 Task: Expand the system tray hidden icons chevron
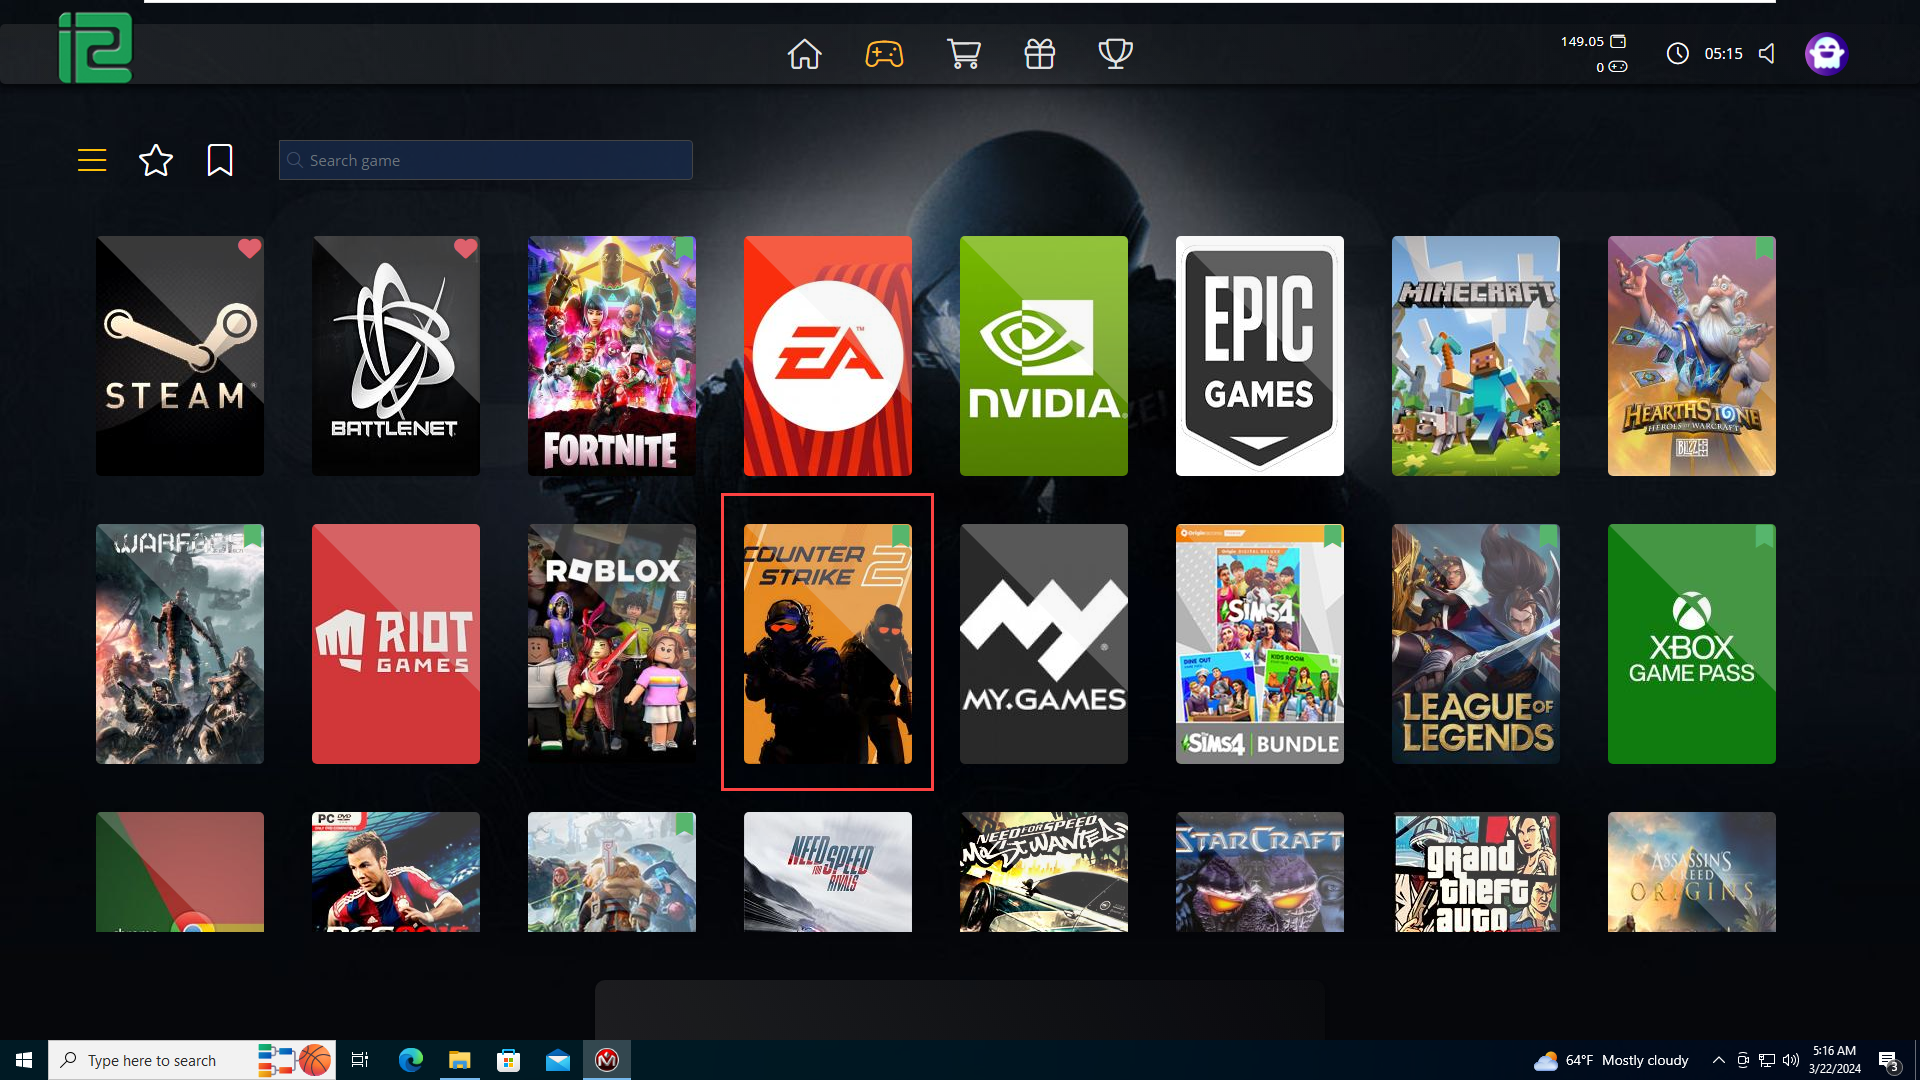1718,1060
